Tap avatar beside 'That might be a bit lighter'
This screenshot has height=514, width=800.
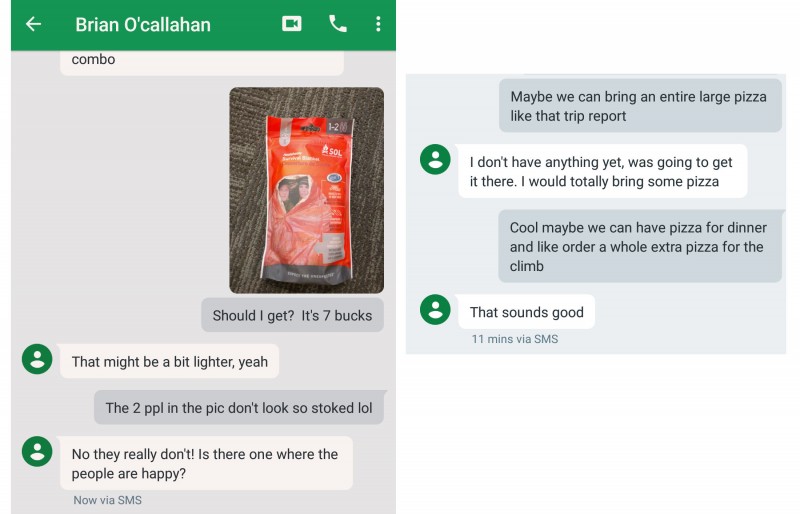pos(37,359)
